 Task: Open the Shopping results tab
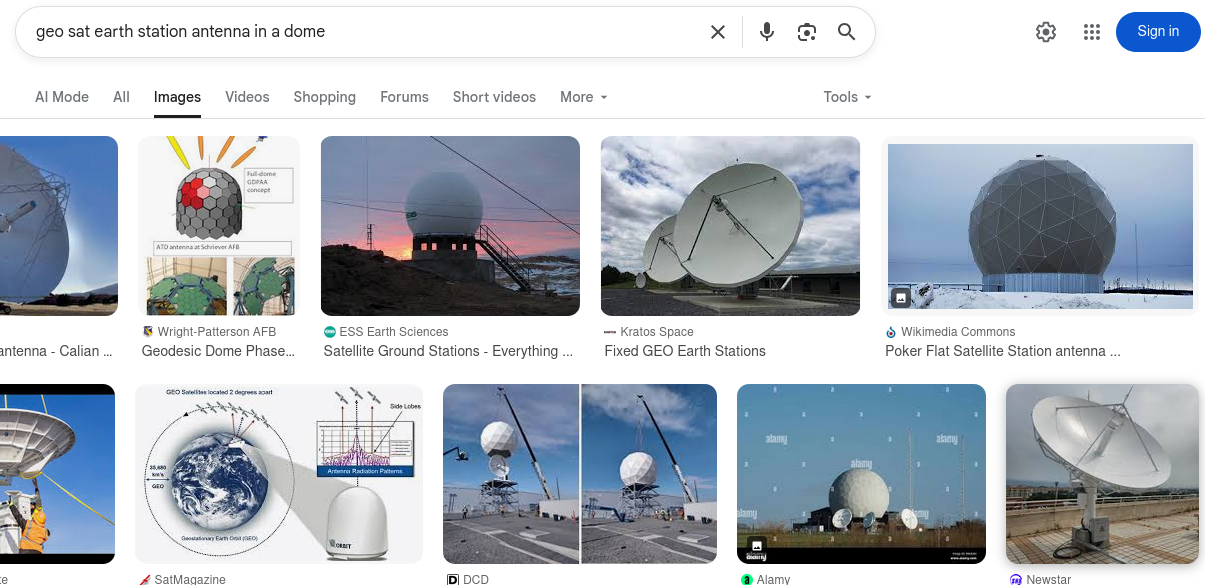click(x=324, y=97)
